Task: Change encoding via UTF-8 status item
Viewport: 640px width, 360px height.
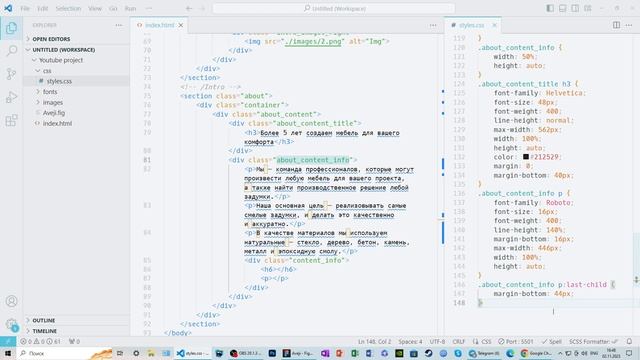Action: click(437, 341)
